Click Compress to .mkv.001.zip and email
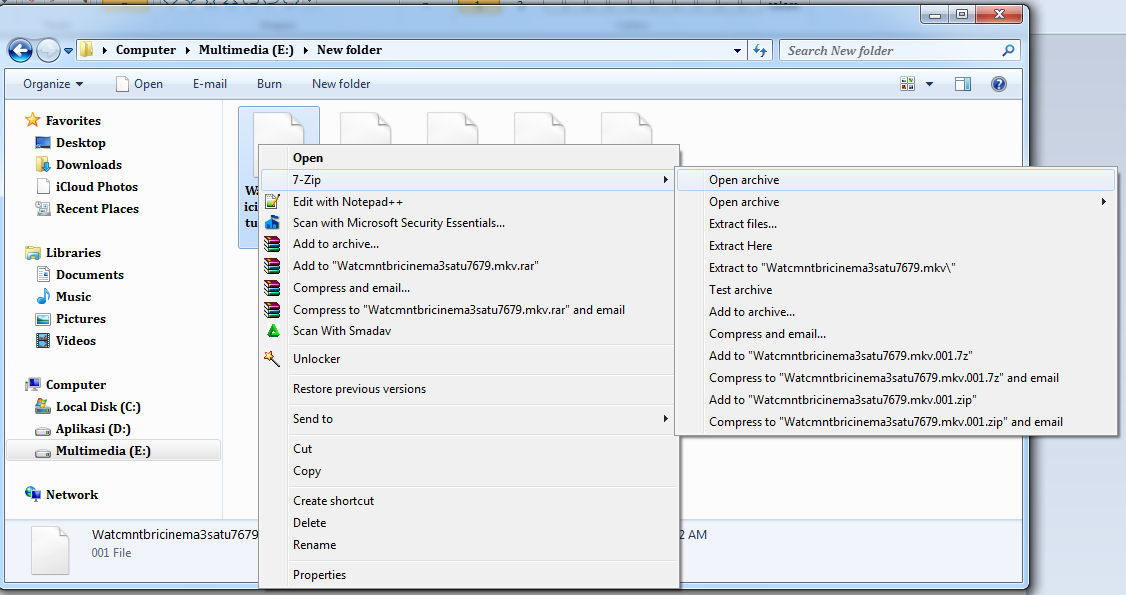Screen dimensions: 1126x595 [896, 422]
